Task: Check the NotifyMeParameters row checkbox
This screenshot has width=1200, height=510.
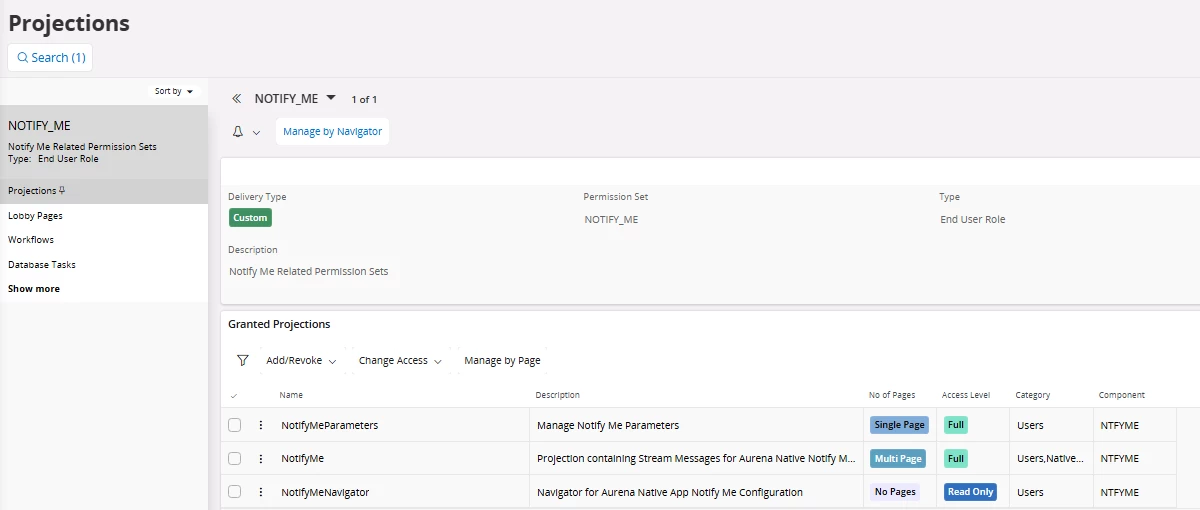Action: [235, 425]
